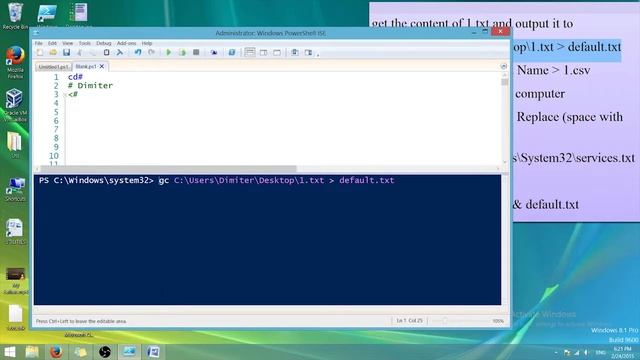
Task: Click the Start PowerShell.exe icon
Action: [x=232, y=52]
